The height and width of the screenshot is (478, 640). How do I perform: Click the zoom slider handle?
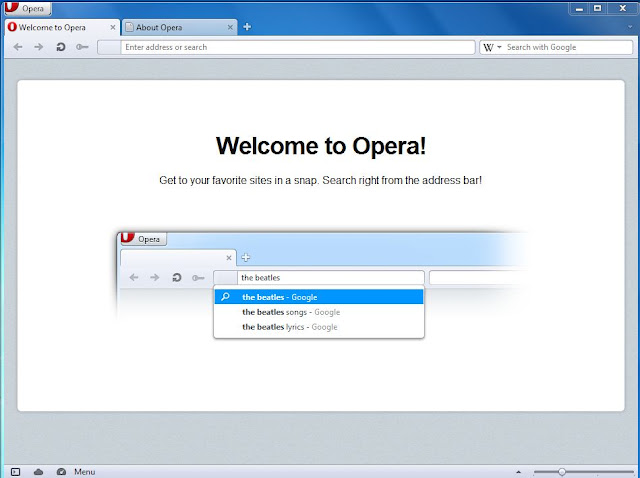tap(562, 472)
